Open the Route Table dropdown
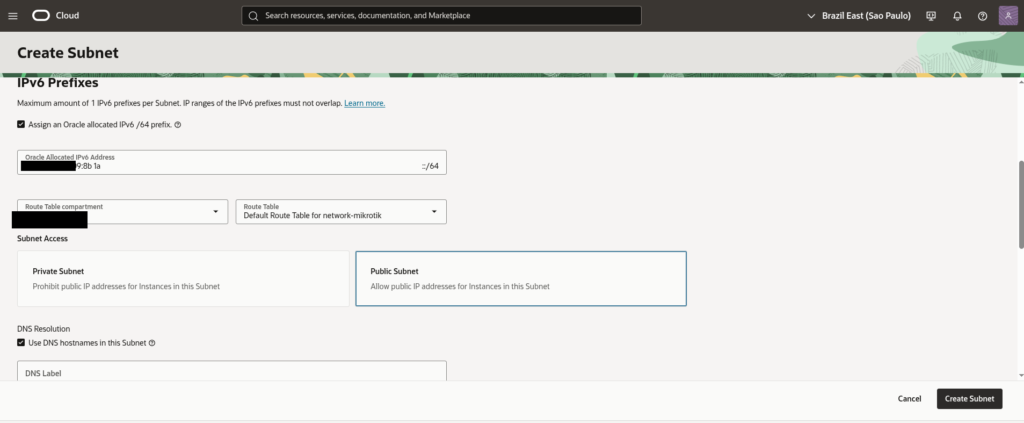The image size is (1024, 423). point(433,212)
